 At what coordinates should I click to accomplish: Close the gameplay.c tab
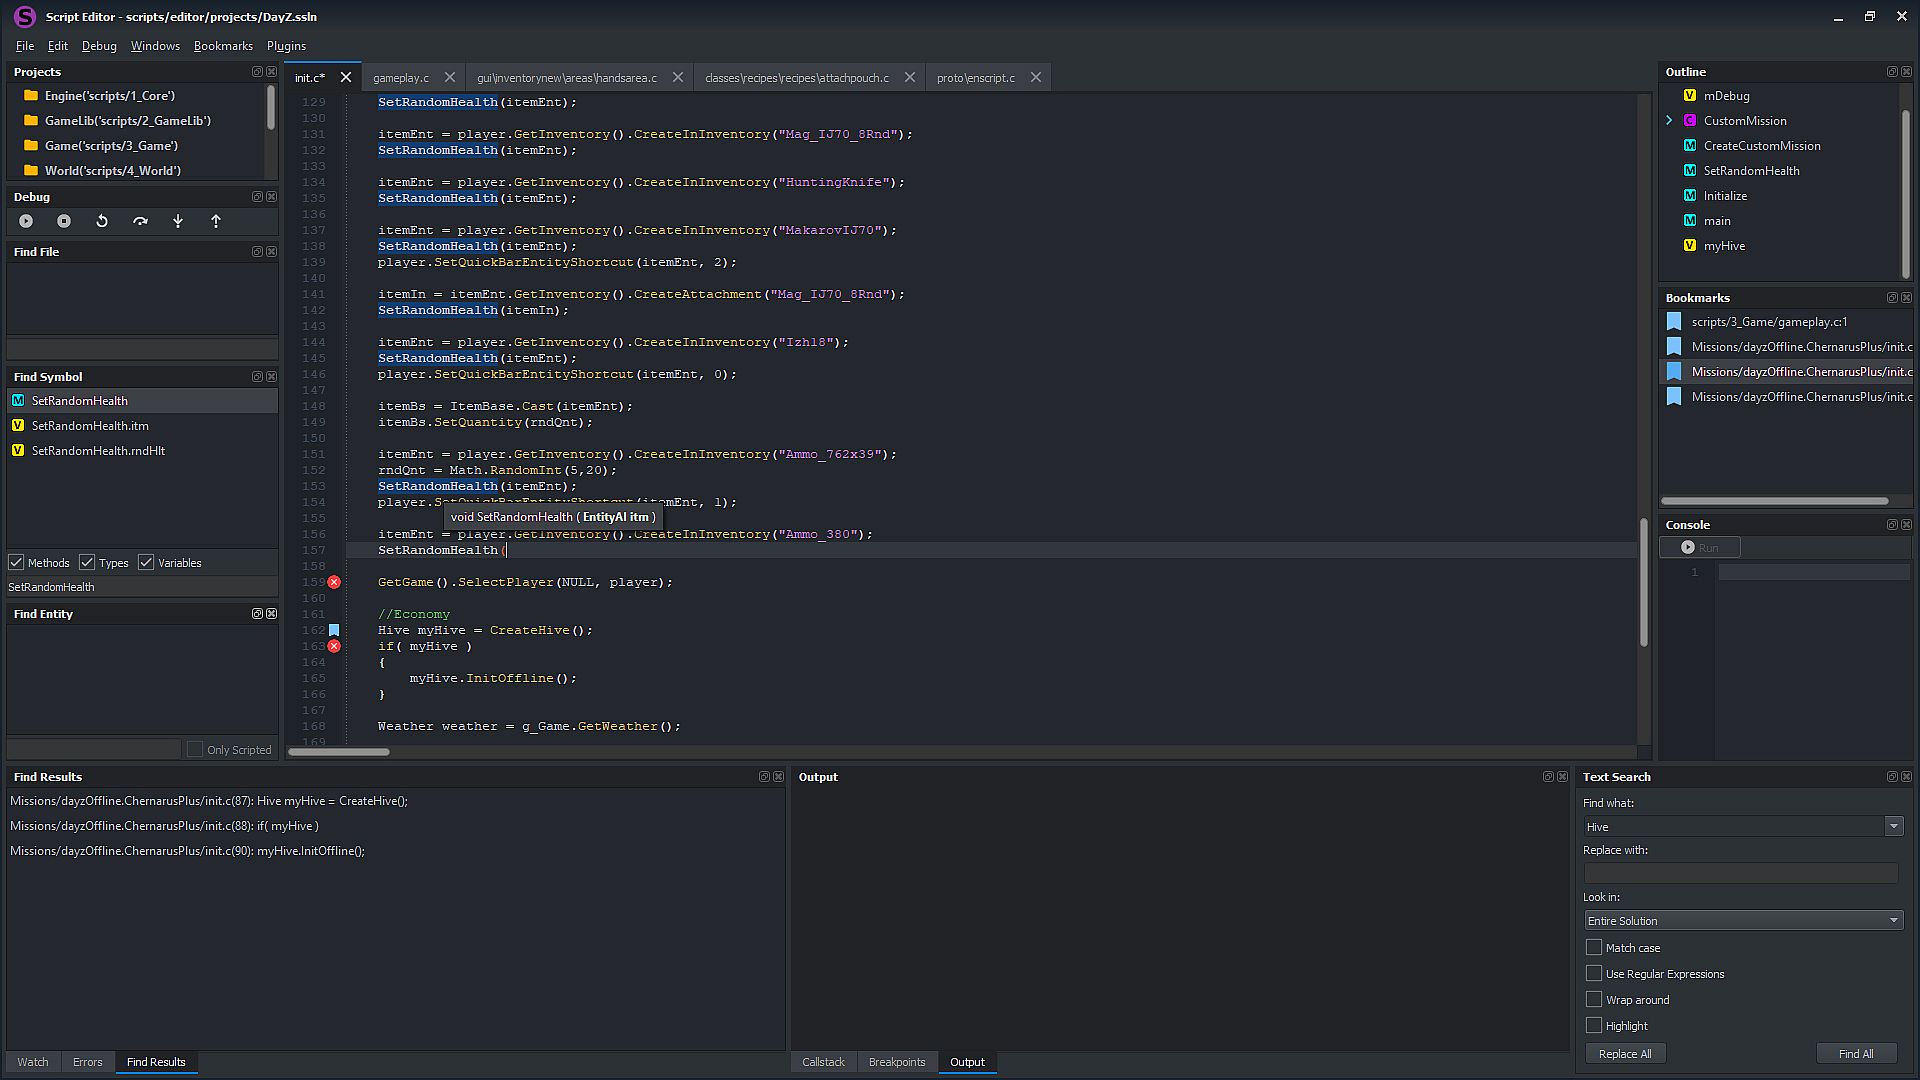click(x=450, y=78)
